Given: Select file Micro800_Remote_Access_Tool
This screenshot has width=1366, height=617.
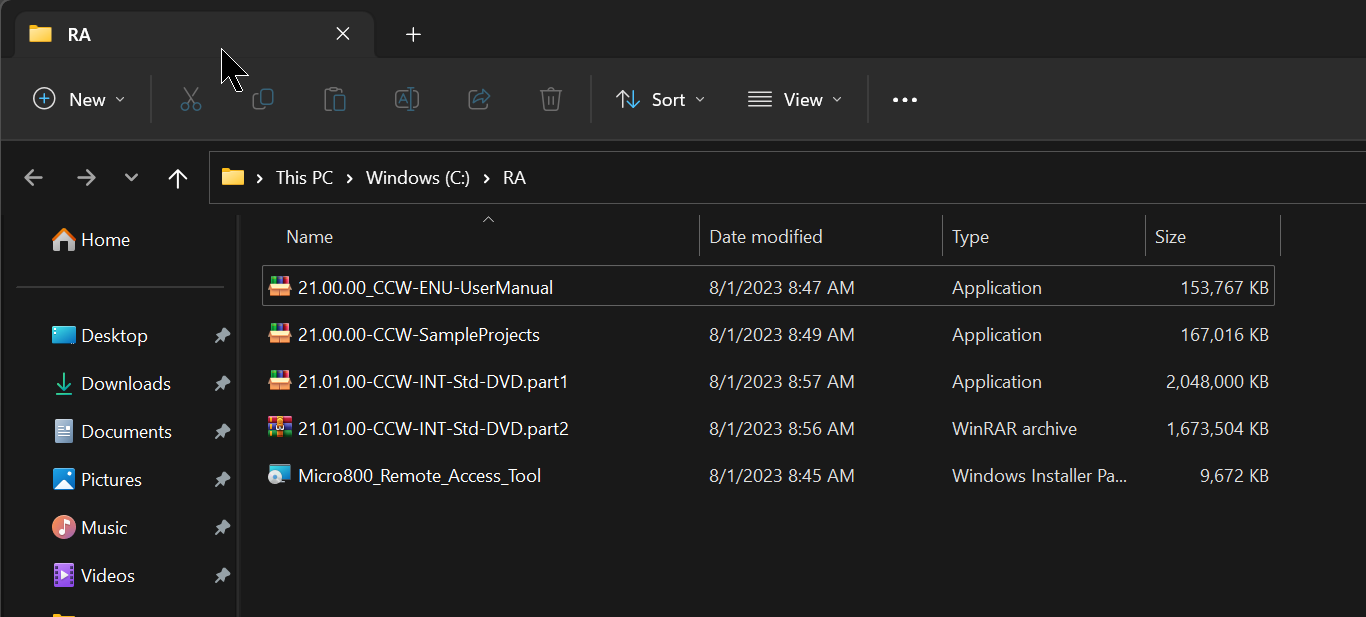Looking at the screenshot, I should (x=768, y=475).
